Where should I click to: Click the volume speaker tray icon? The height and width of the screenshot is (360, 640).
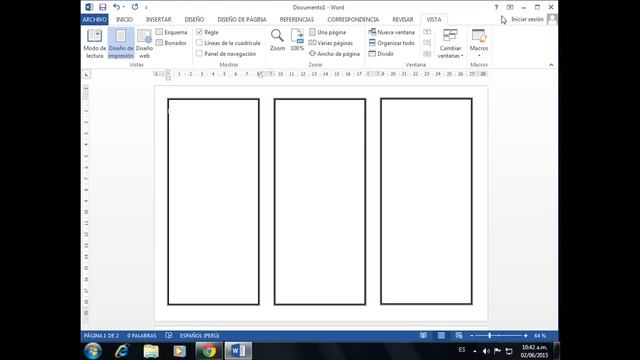pos(486,351)
